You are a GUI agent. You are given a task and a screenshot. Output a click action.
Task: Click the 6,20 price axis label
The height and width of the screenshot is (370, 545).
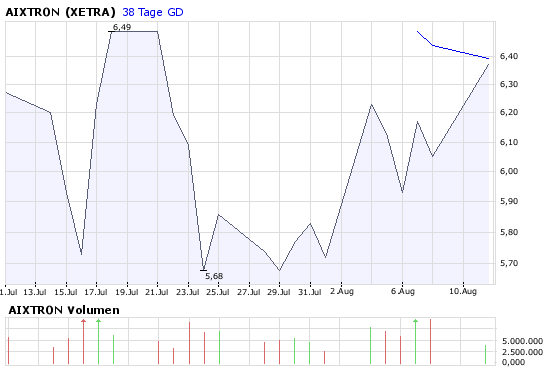click(x=509, y=113)
